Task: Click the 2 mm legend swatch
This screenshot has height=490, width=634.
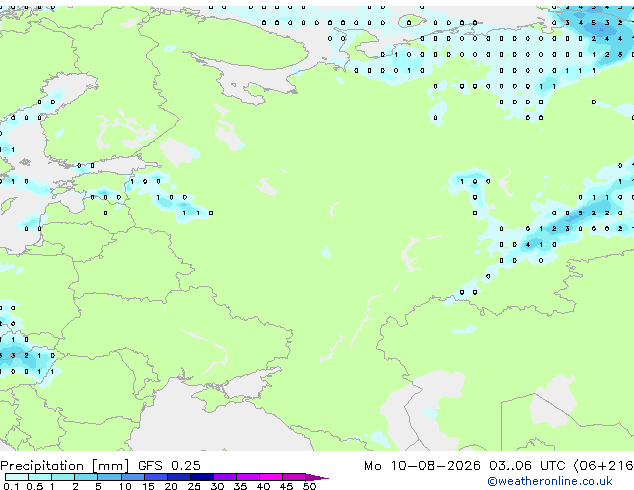Action: (x=86, y=477)
